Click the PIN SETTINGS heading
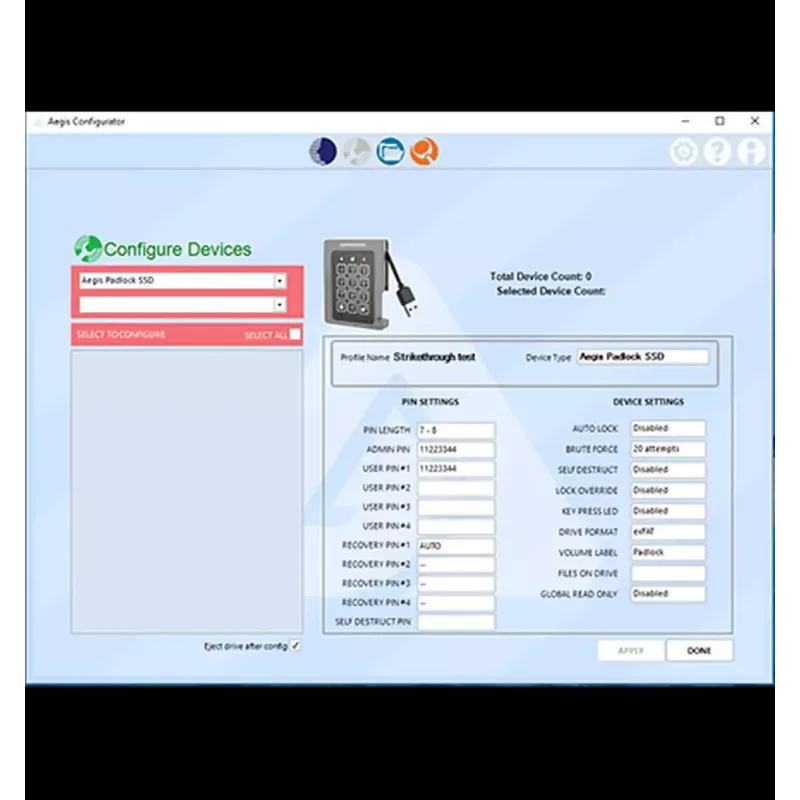The image size is (800, 800). coord(430,402)
